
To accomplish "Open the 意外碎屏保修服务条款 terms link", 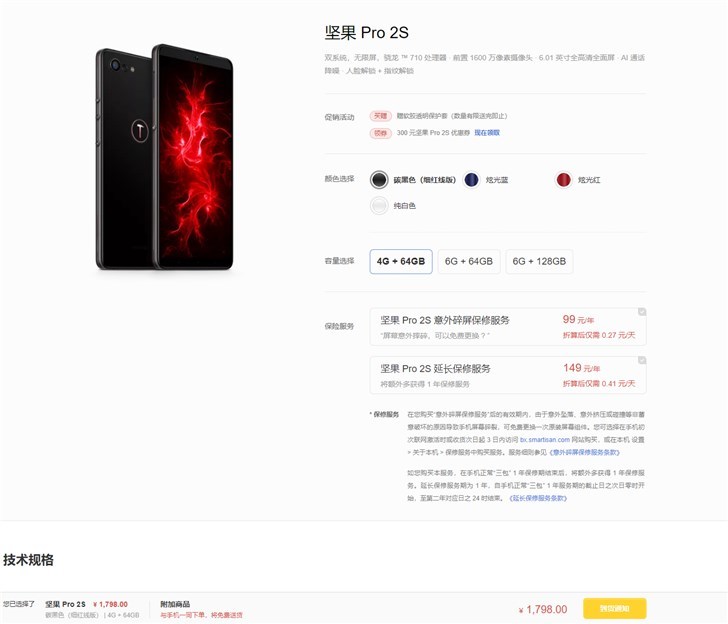I will pyautogui.click(x=584, y=452).
